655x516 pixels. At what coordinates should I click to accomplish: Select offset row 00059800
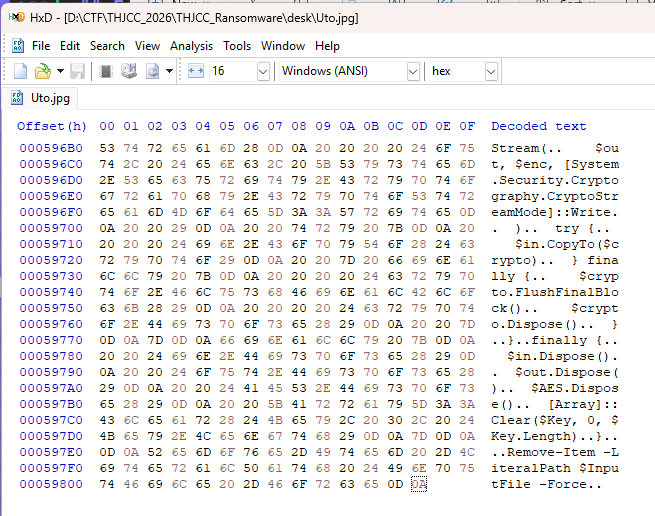point(51,484)
